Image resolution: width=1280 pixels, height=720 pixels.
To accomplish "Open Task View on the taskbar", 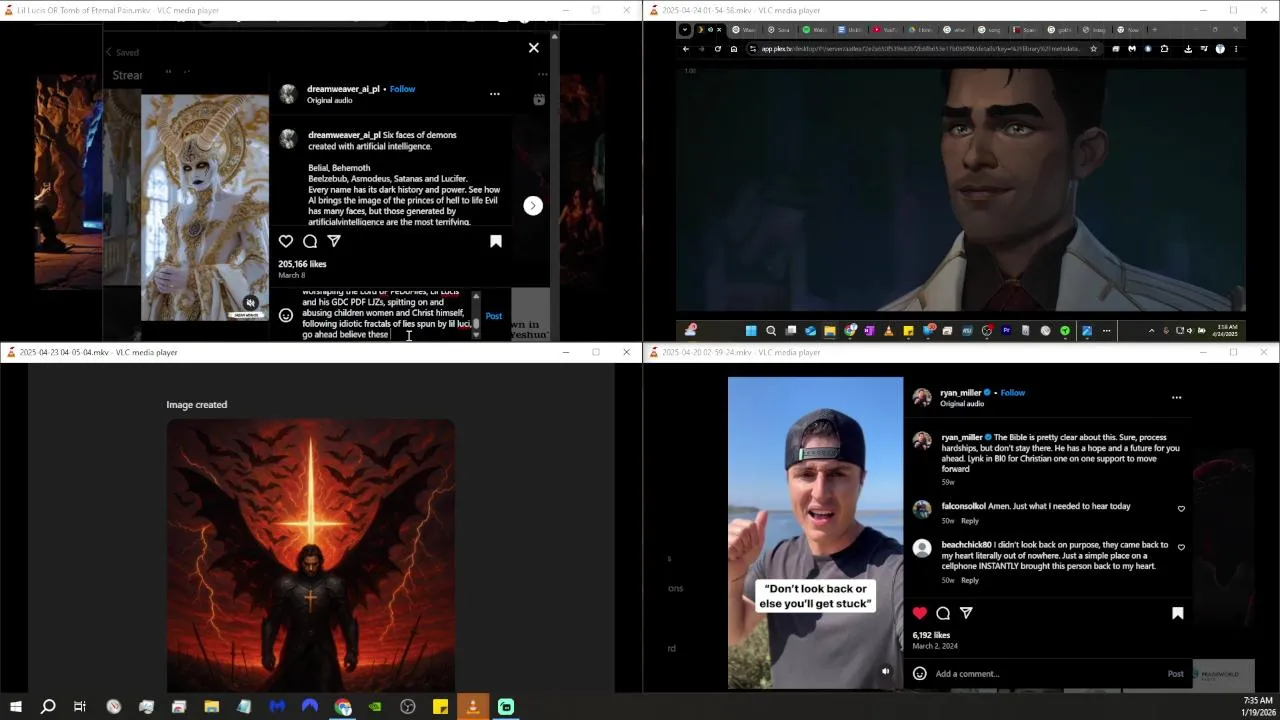I will pyautogui.click(x=80, y=707).
